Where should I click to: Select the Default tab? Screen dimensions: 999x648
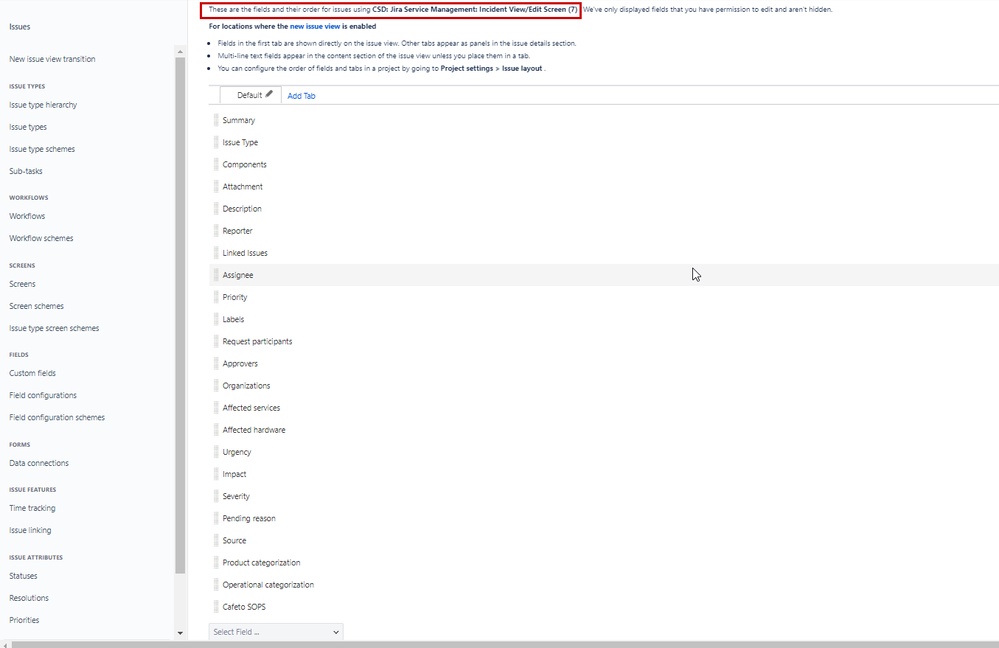(x=249, y=95)
